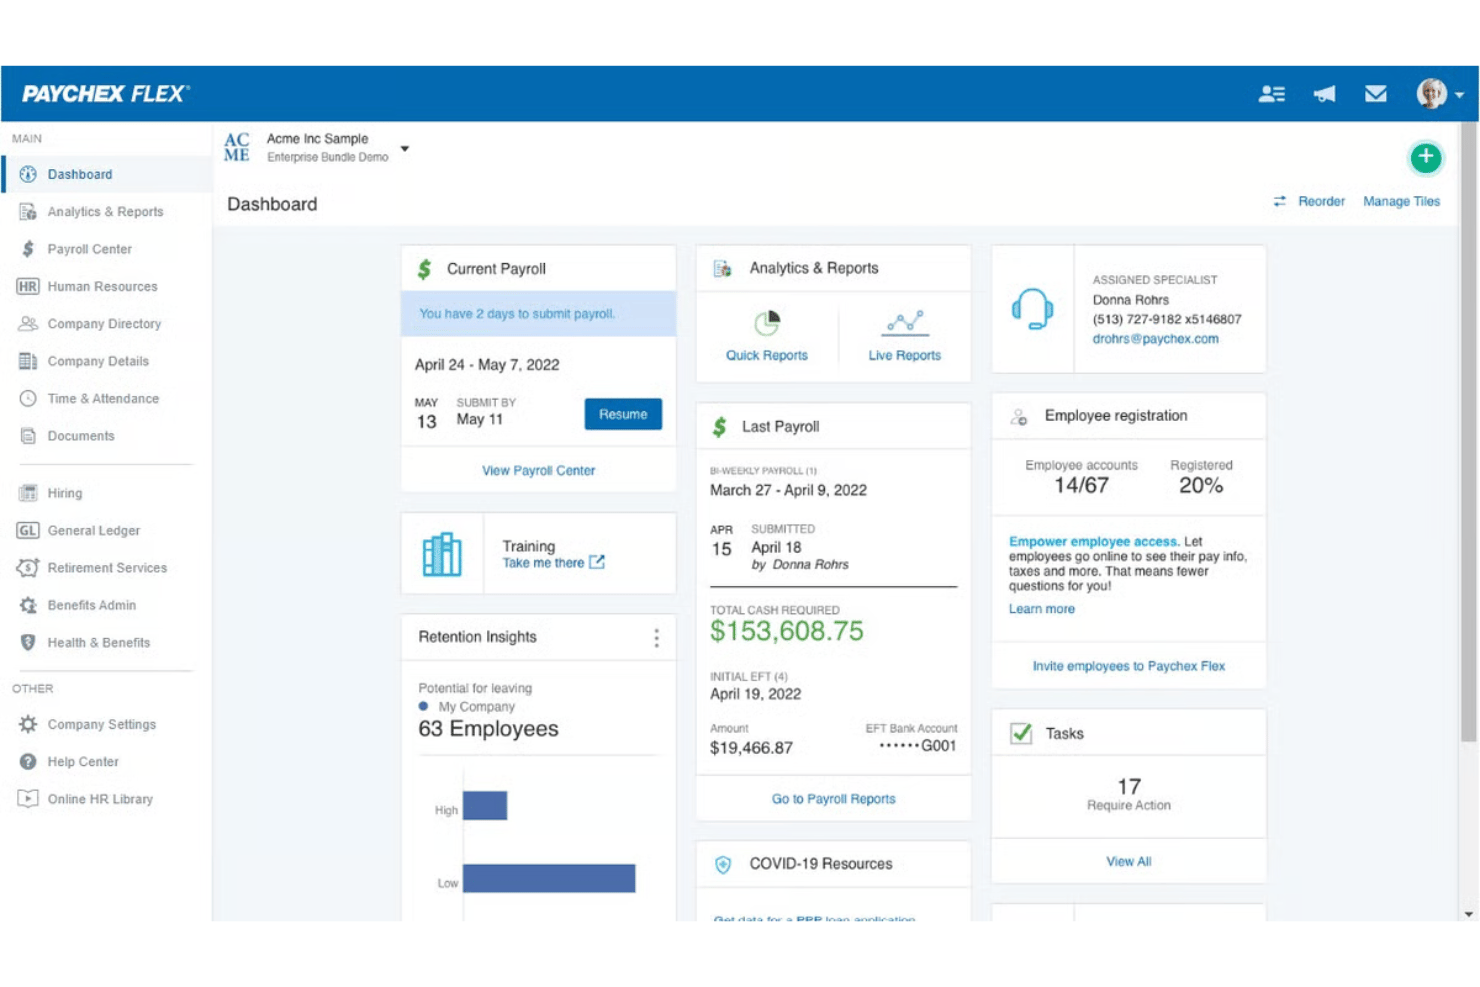Click Manage Tiles link
Screen dimensions: 1480x987
coord(1401,201)
